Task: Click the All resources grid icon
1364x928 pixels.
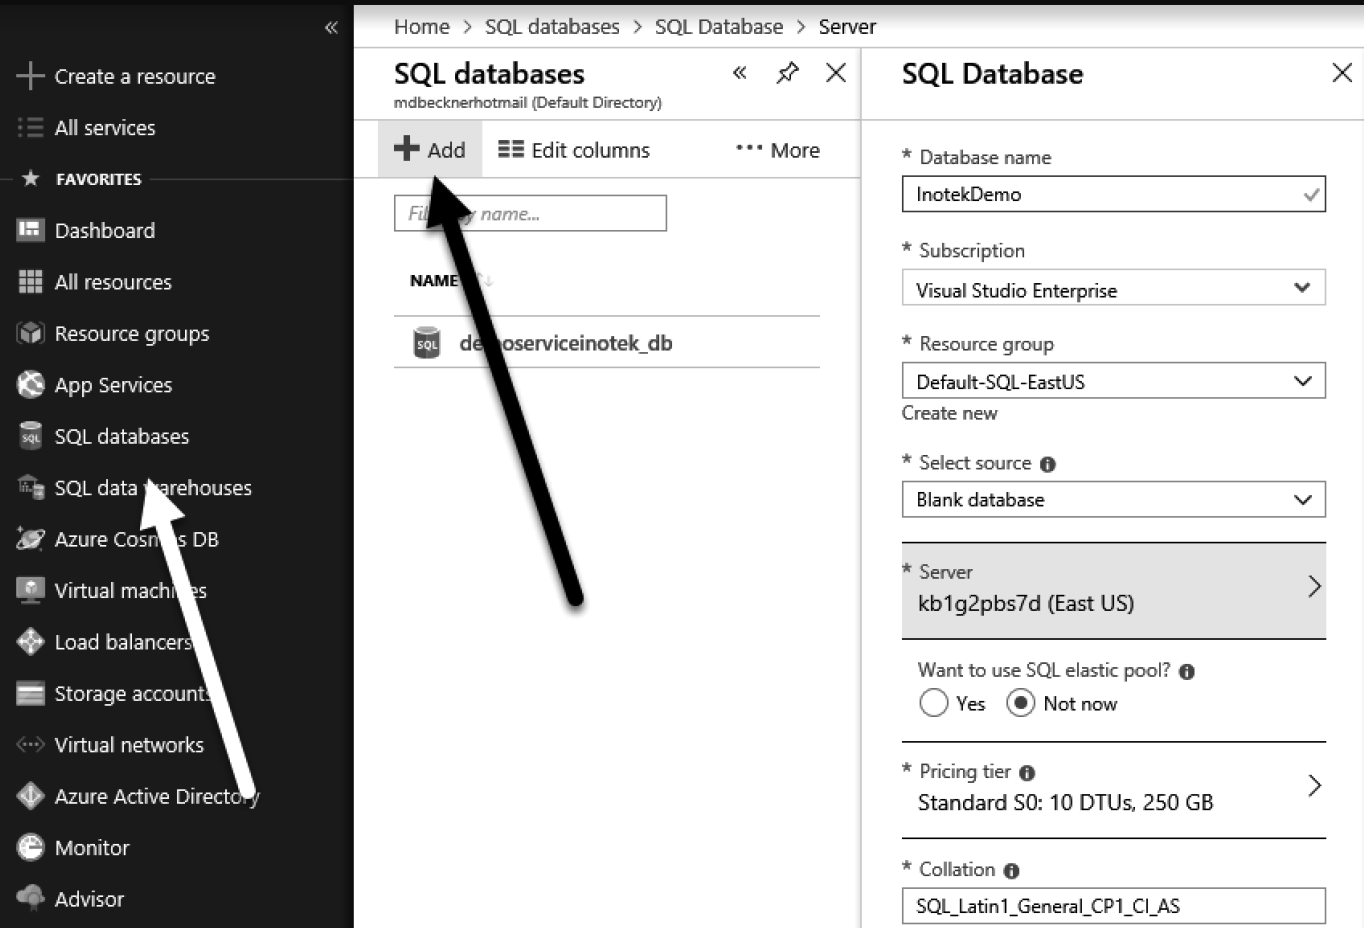Action: click(x=30, y=282)
